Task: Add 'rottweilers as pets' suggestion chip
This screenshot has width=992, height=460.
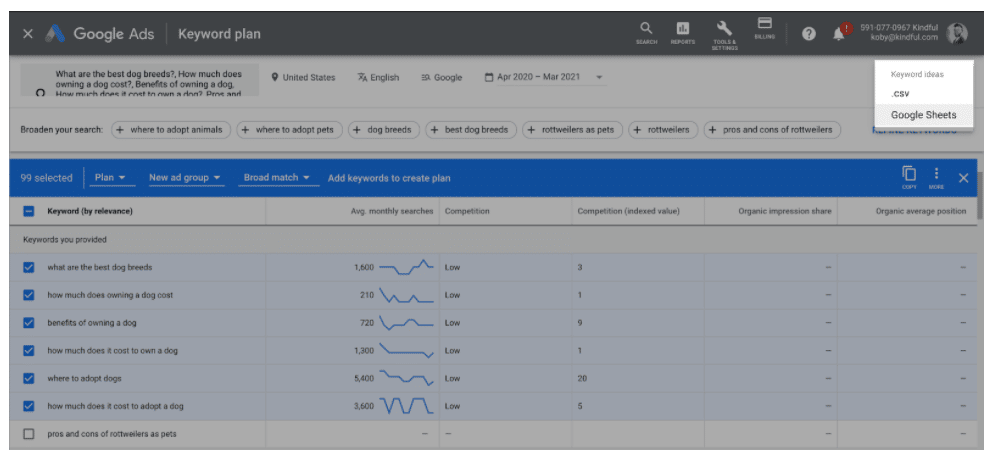Action: [573, 130]
